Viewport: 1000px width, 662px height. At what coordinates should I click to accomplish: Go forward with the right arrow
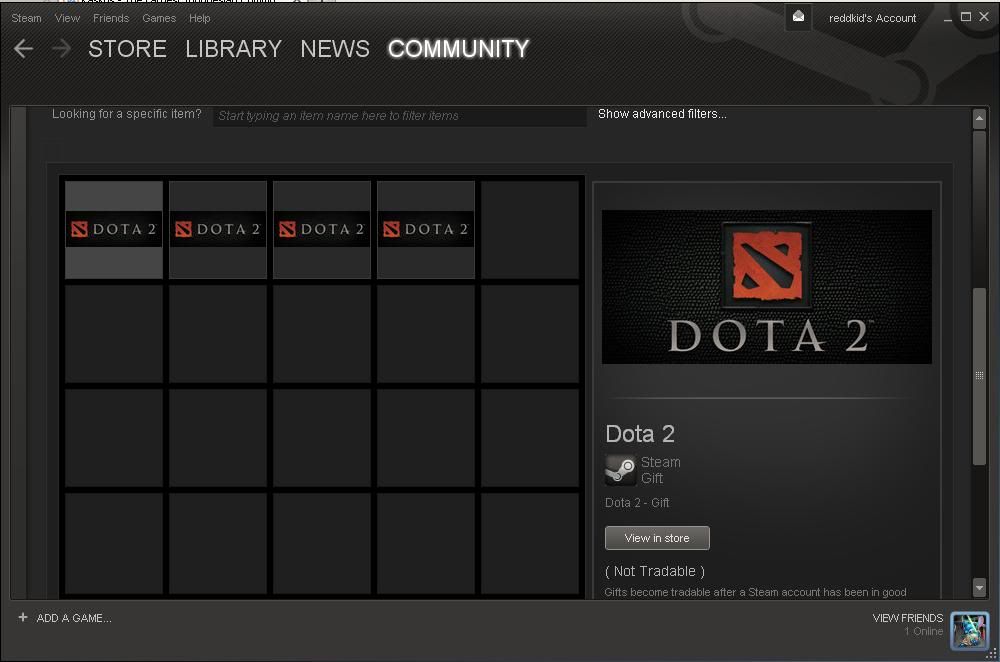61,48
